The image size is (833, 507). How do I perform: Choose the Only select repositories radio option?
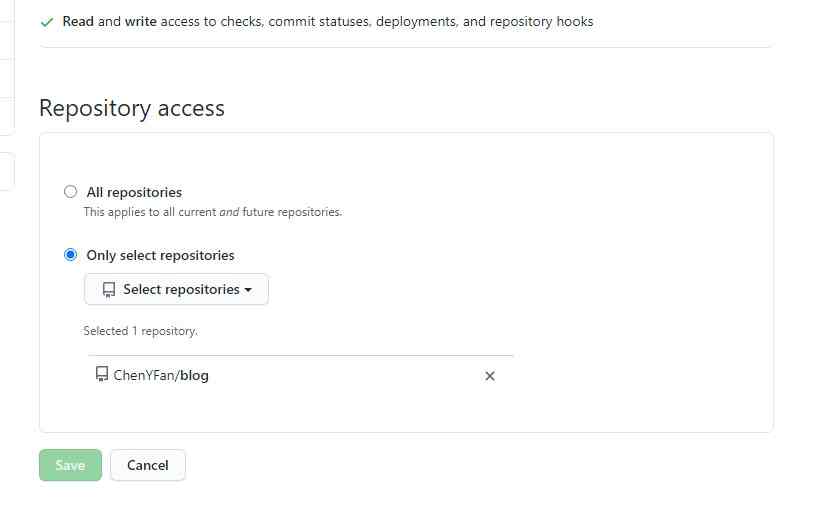70,255
